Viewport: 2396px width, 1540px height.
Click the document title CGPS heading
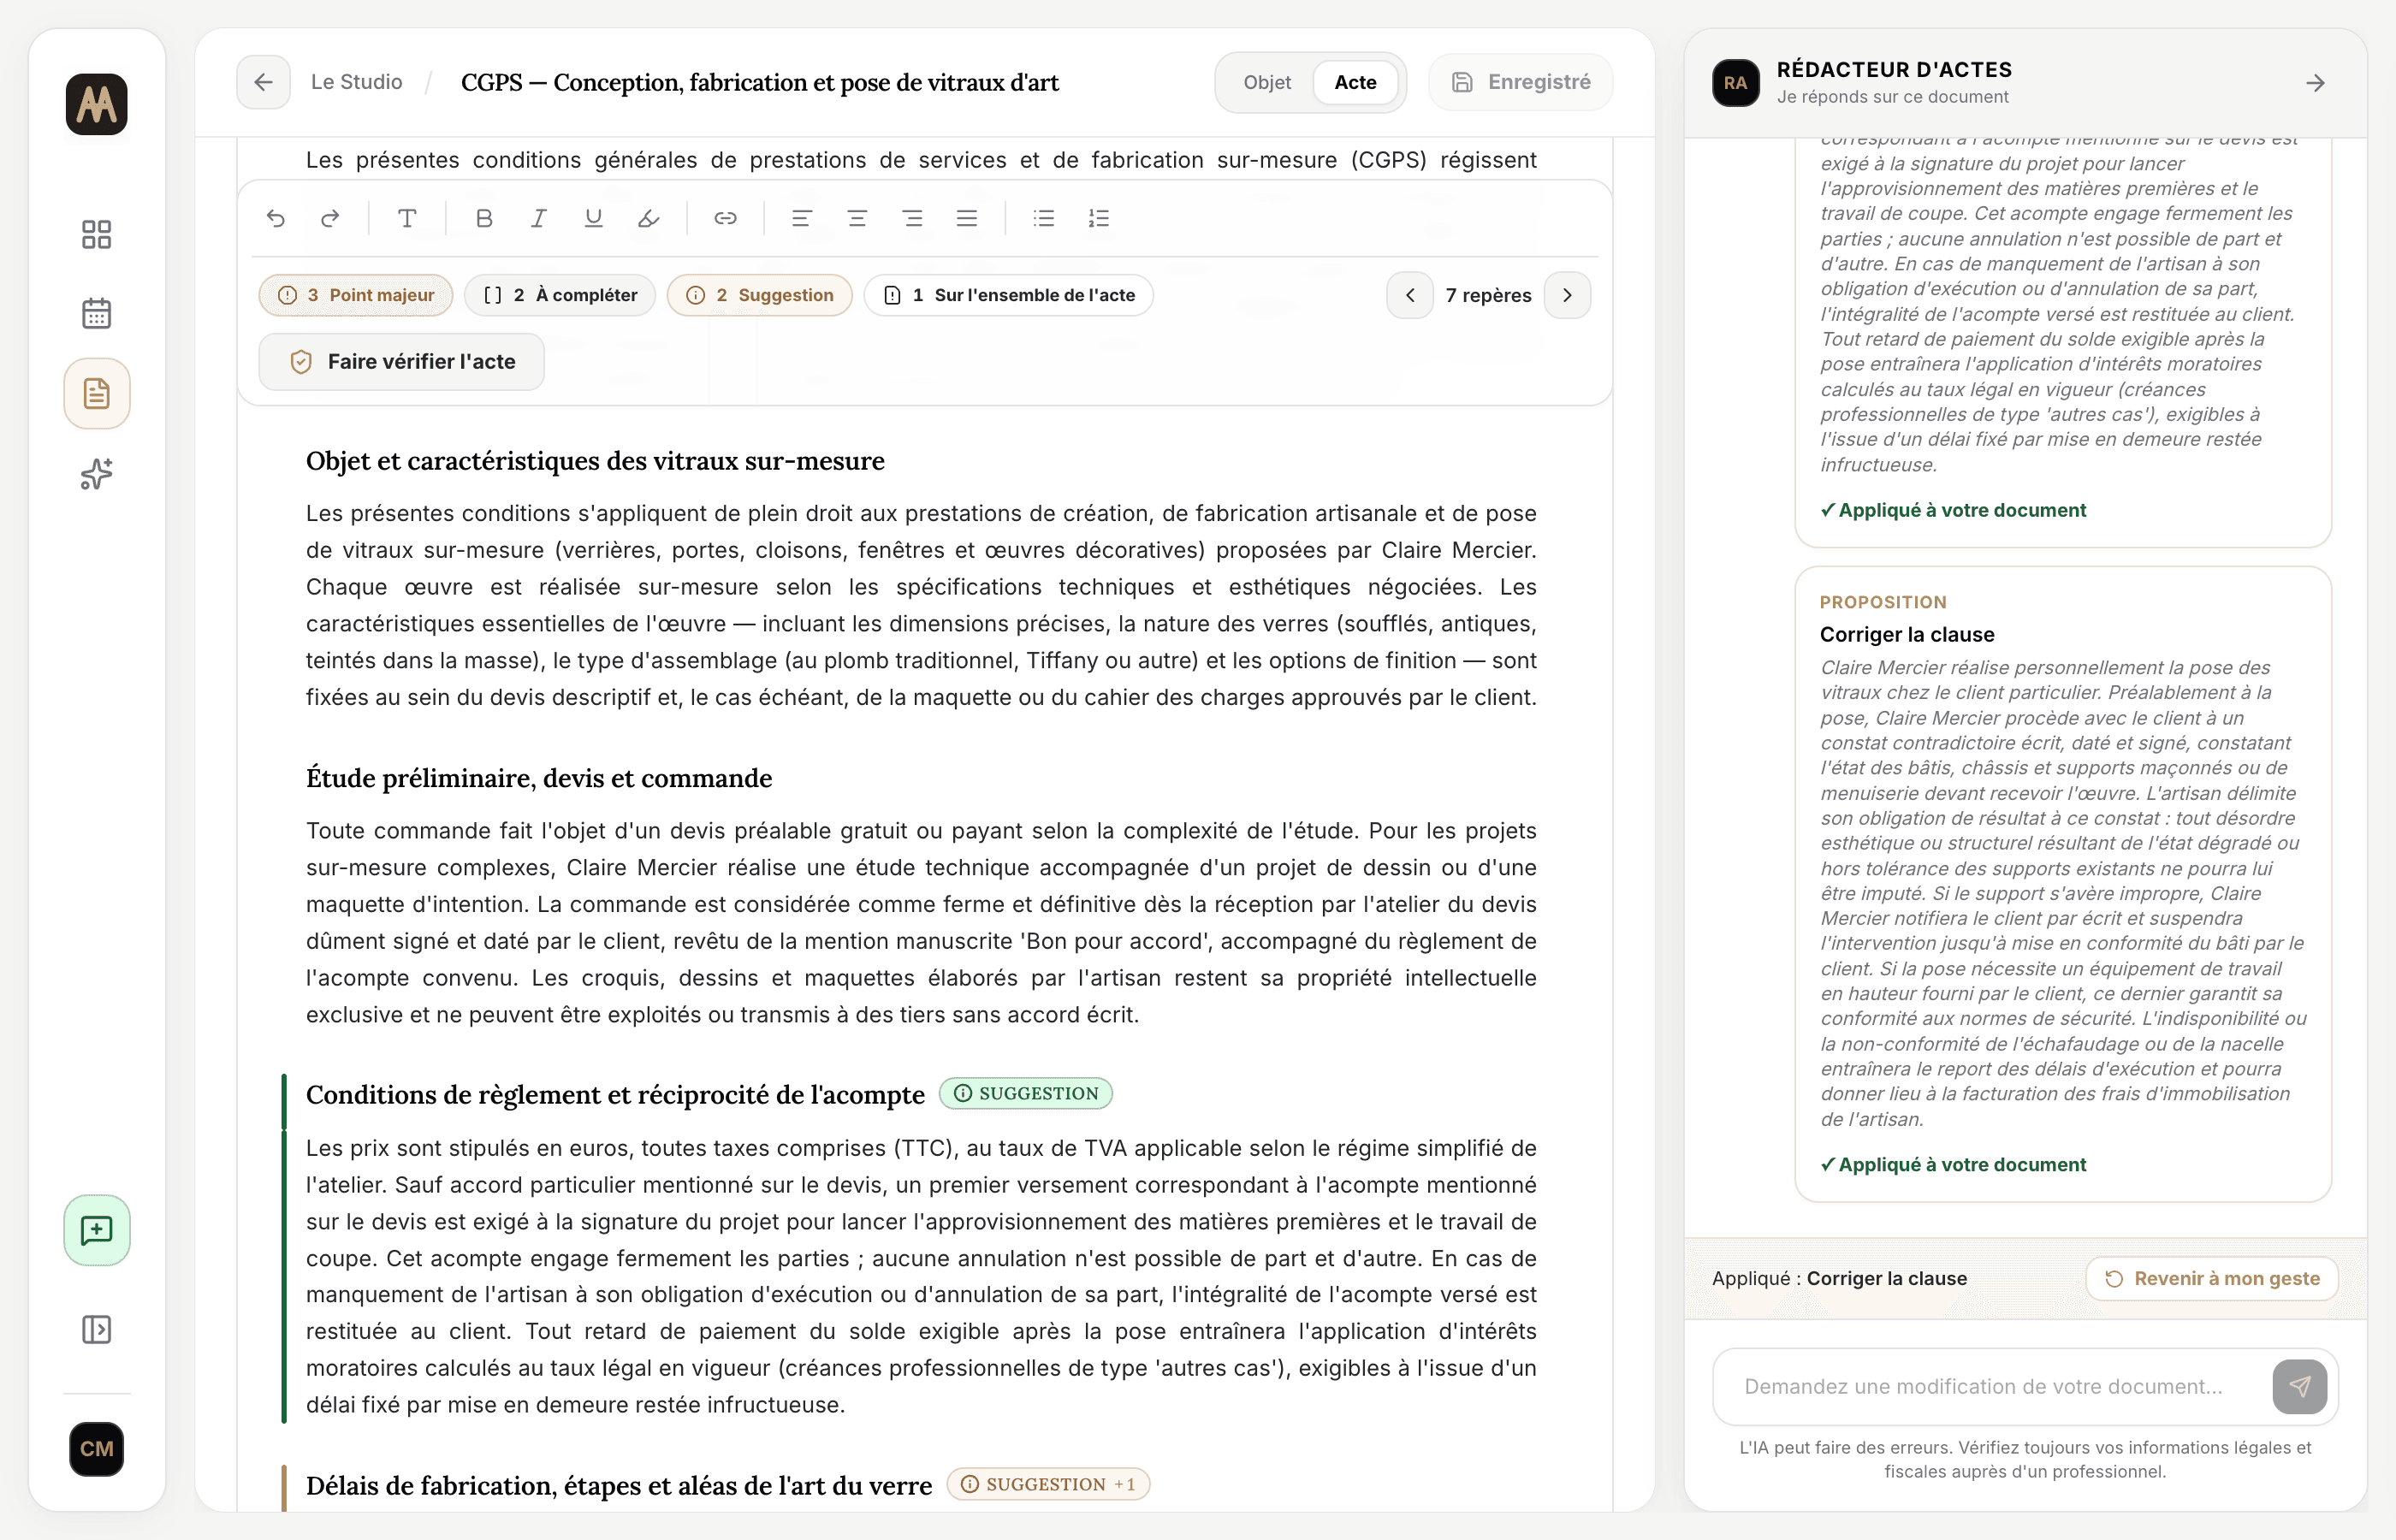coord(760,82)
